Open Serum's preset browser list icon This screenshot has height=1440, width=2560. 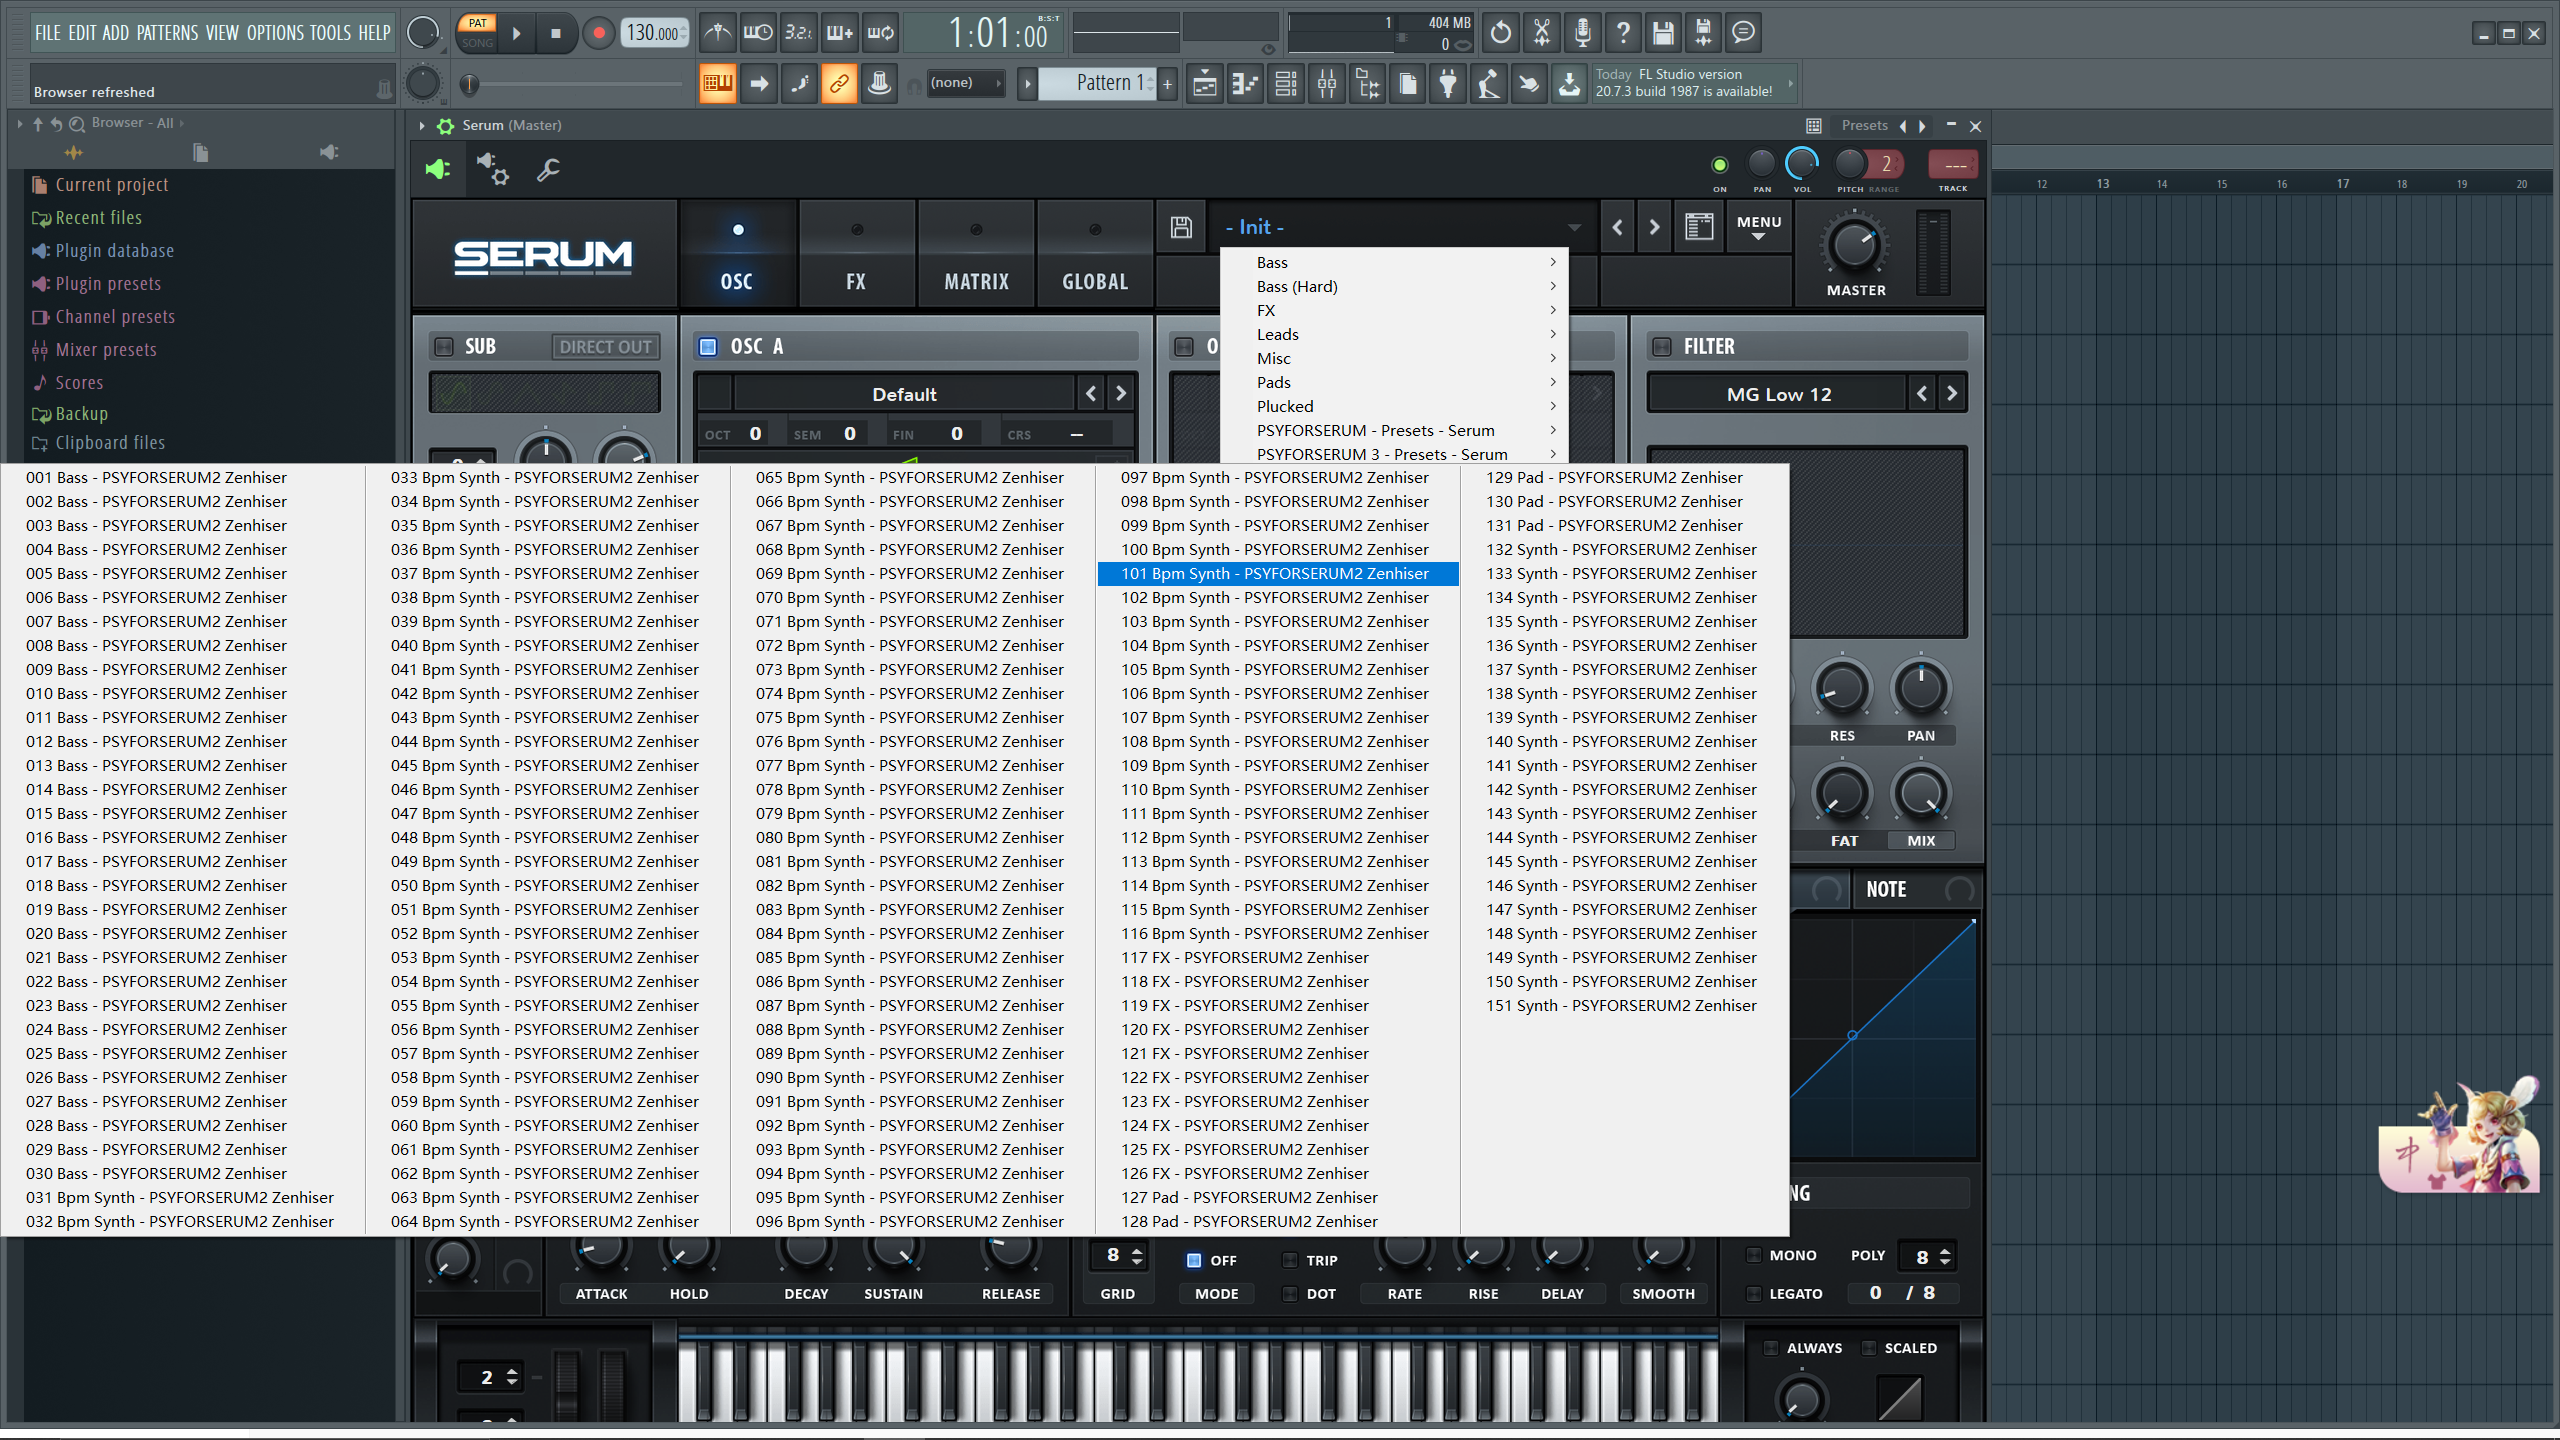1699,227
